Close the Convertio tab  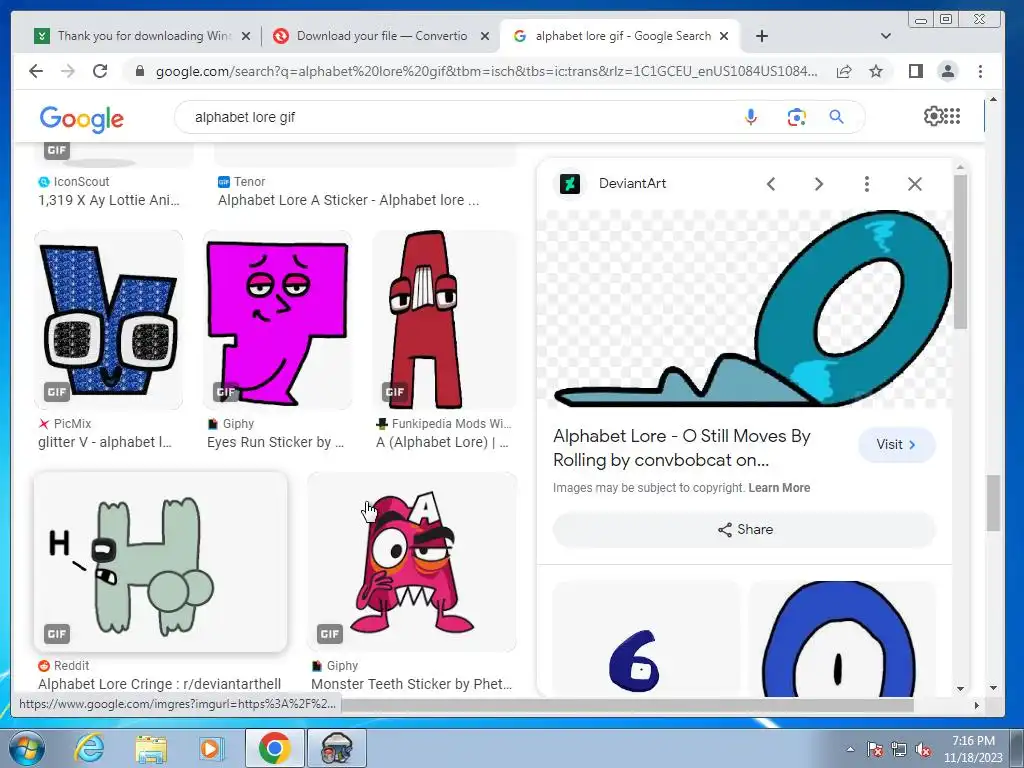click(x=485, y=37)
